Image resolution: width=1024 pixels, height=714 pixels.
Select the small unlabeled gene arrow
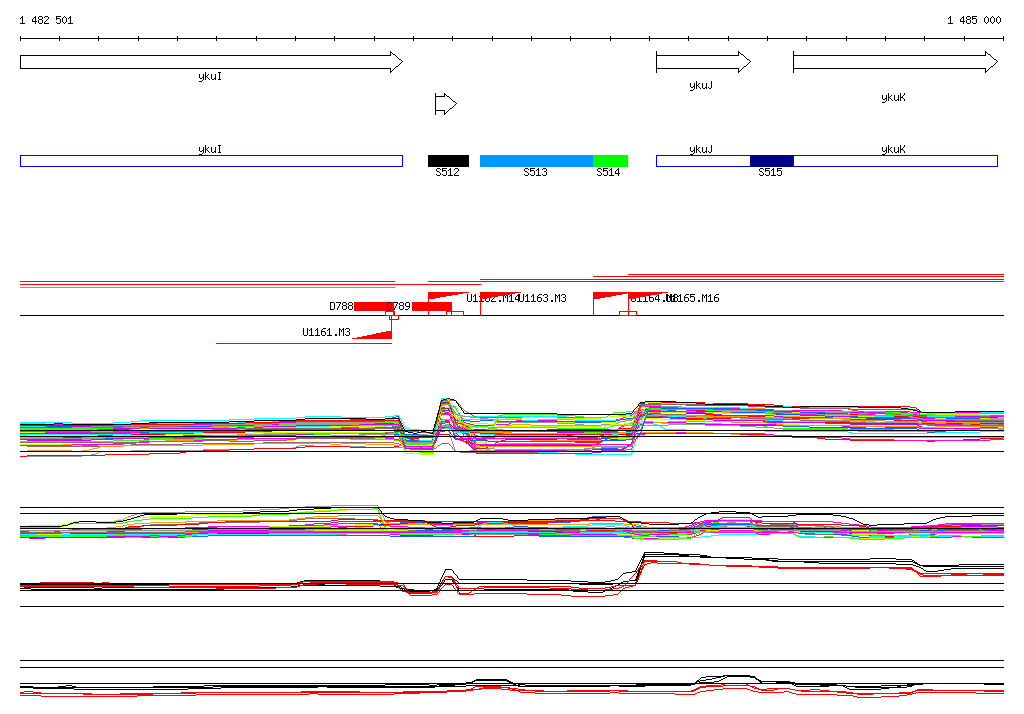point(446,103)
